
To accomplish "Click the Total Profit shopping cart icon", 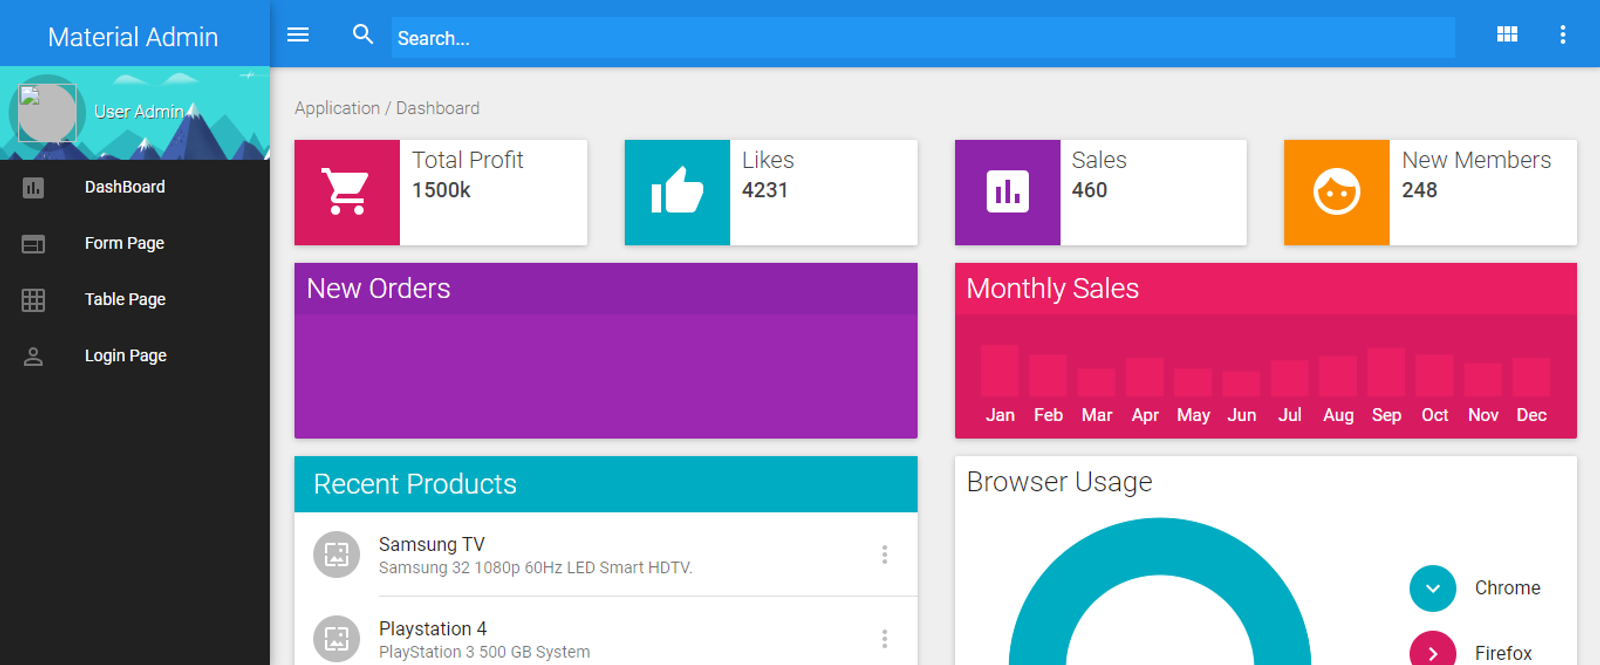I will point(347,192).
